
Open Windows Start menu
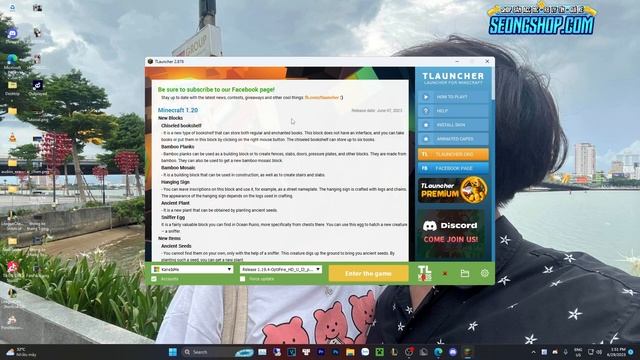173,352
